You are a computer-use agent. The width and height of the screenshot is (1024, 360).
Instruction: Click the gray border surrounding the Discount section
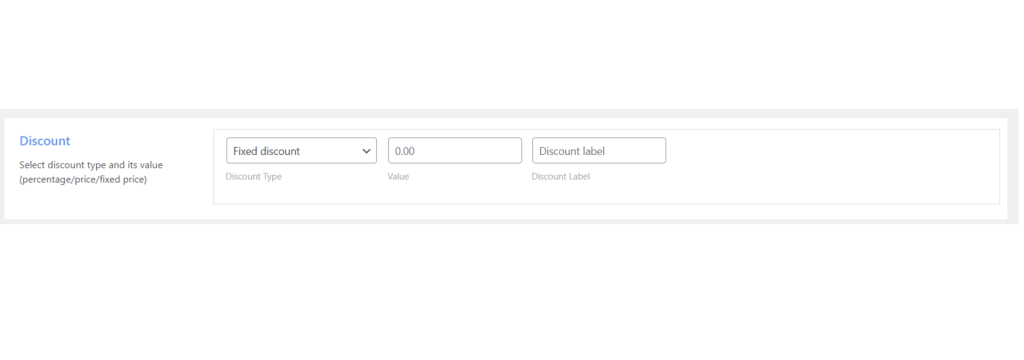(x=509, y=114)
